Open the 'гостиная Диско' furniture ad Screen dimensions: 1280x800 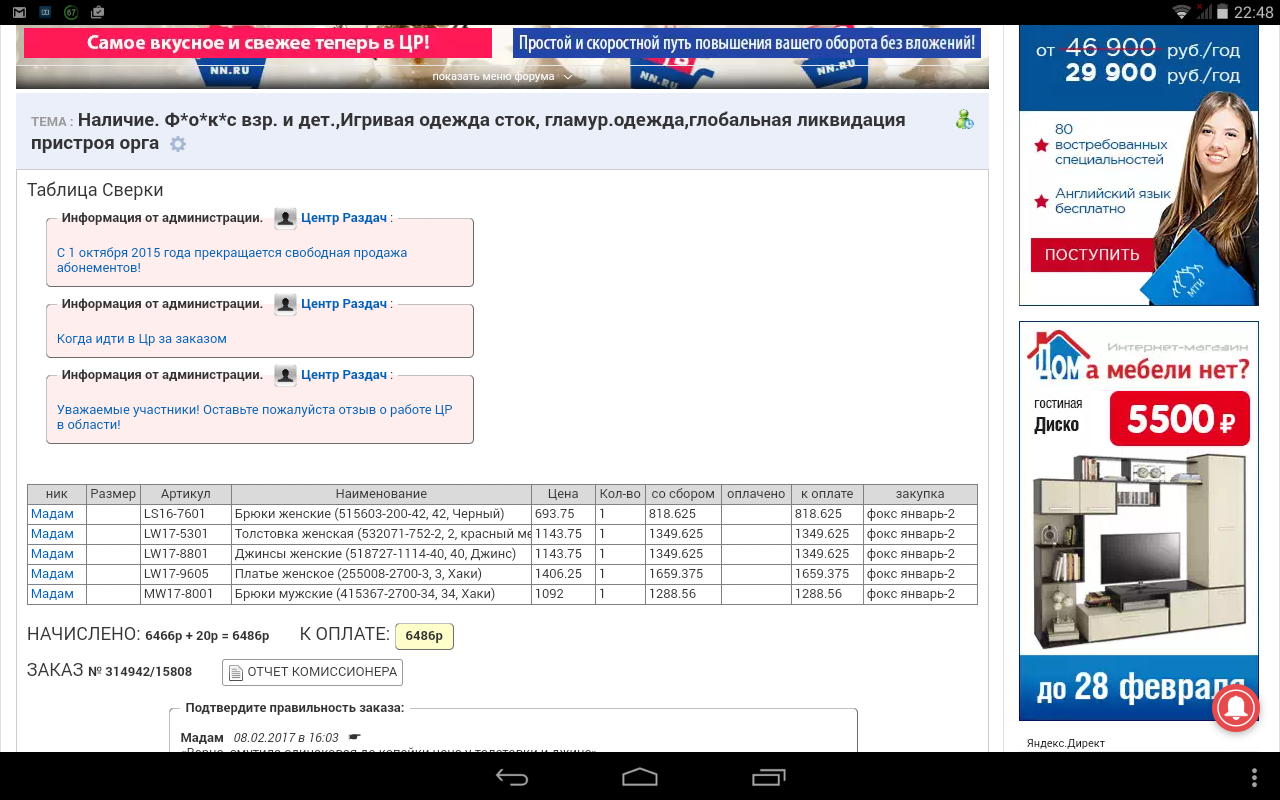pyautogui.click(x=1138, y=520)
